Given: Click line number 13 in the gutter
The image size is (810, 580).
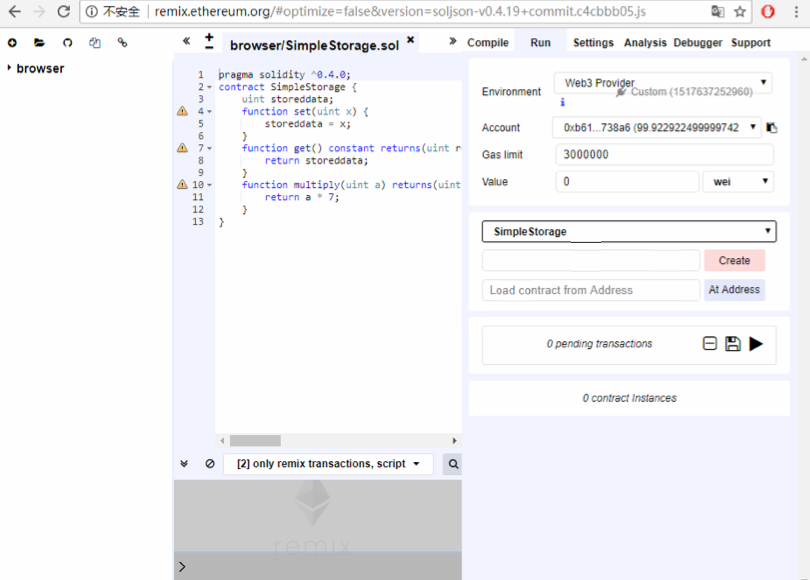Looking at the screenshot, I should click(198, 222).
